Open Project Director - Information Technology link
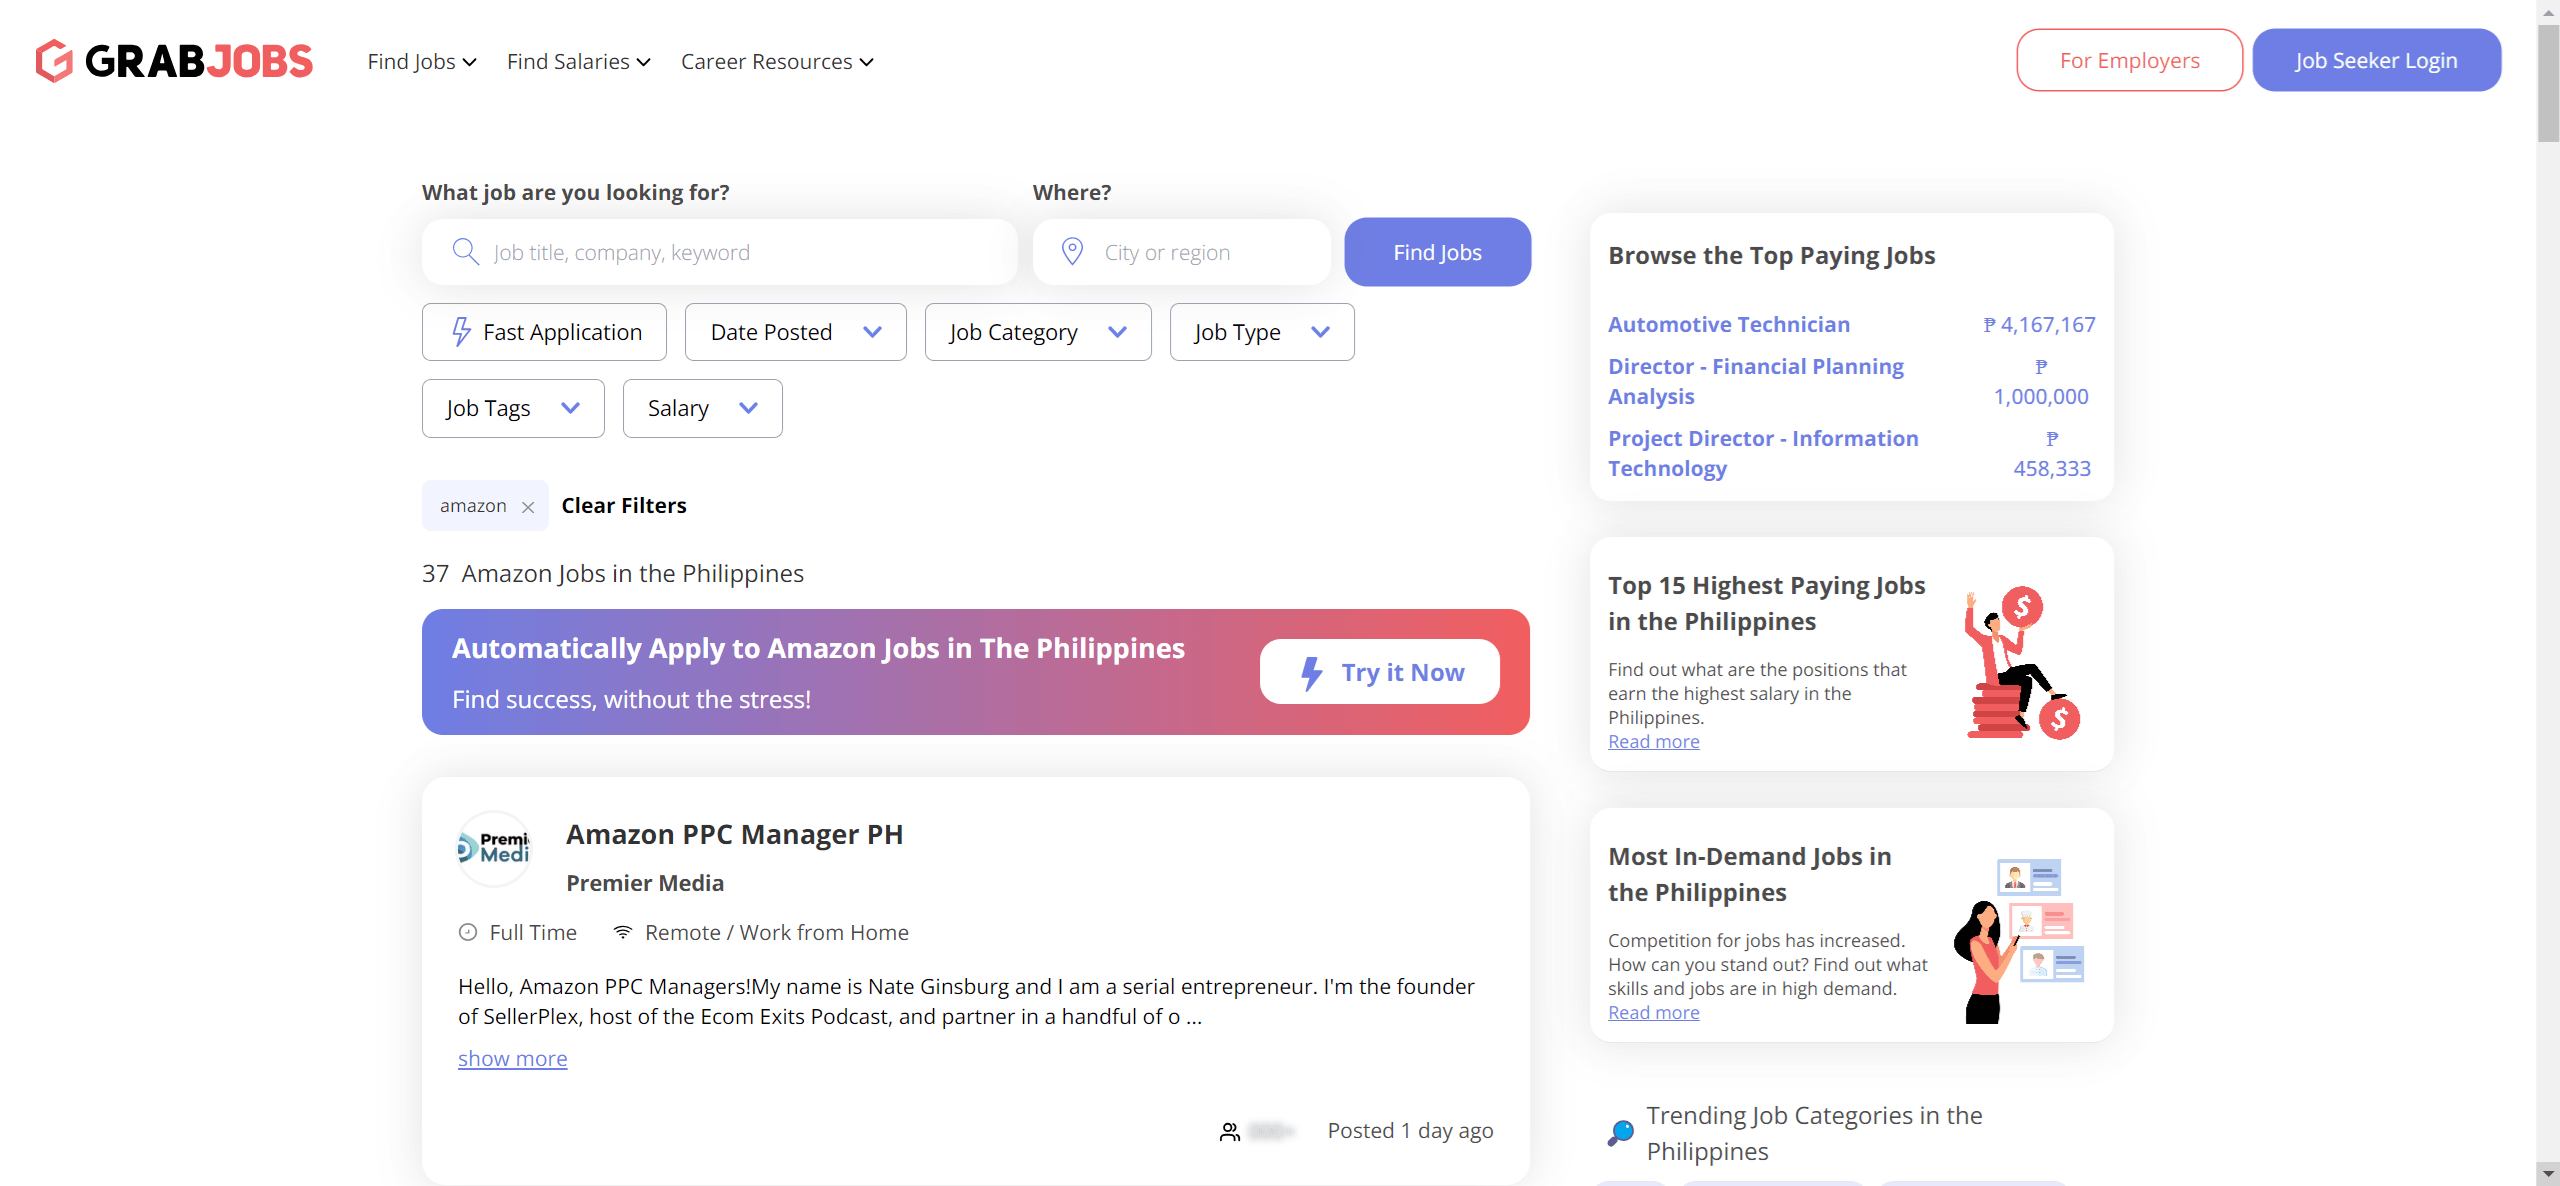 click(1763, 453)
